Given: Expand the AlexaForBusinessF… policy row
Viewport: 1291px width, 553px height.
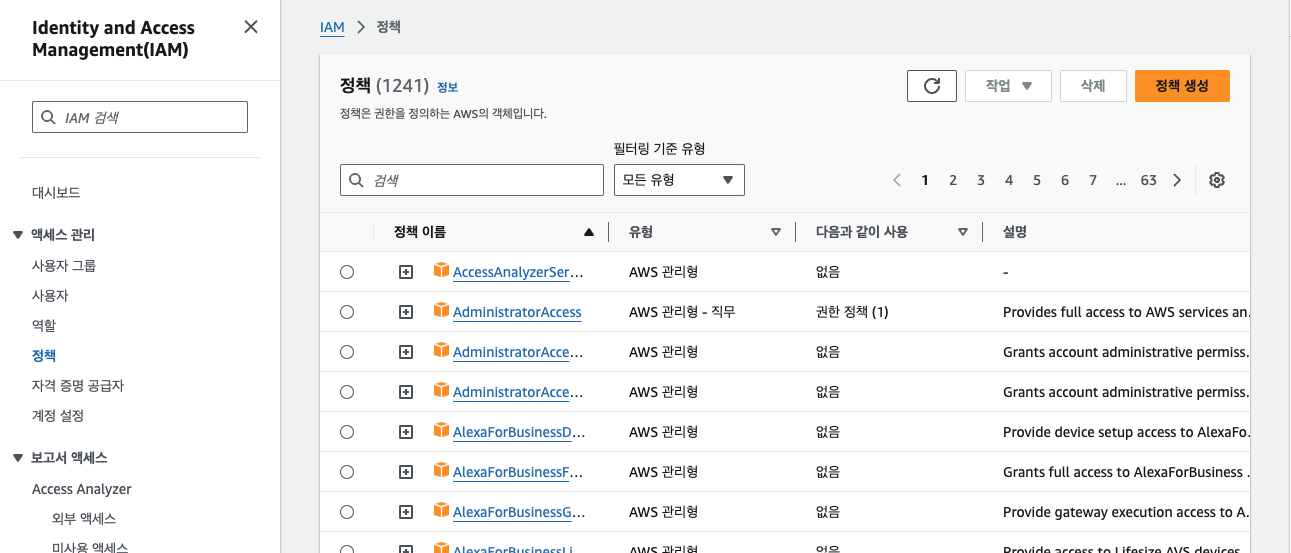Looking at the screenshot, I should [406, 472].
